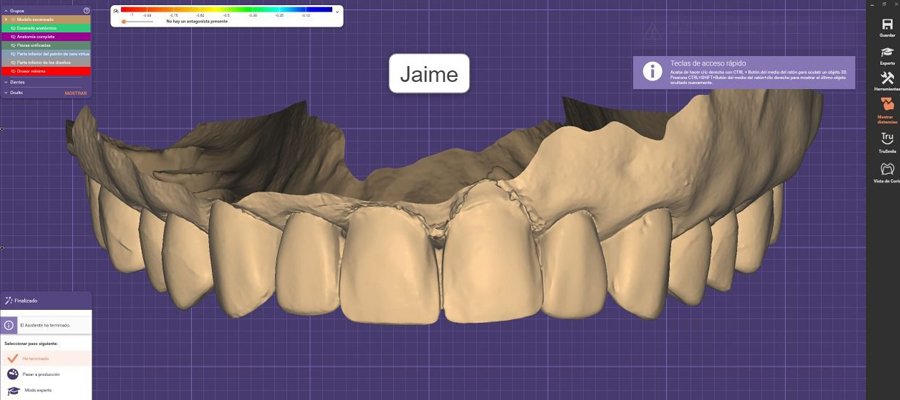Toggle visibility of Anatomía completa group
The image size is (900, 400).
click(x=12, y=36)
